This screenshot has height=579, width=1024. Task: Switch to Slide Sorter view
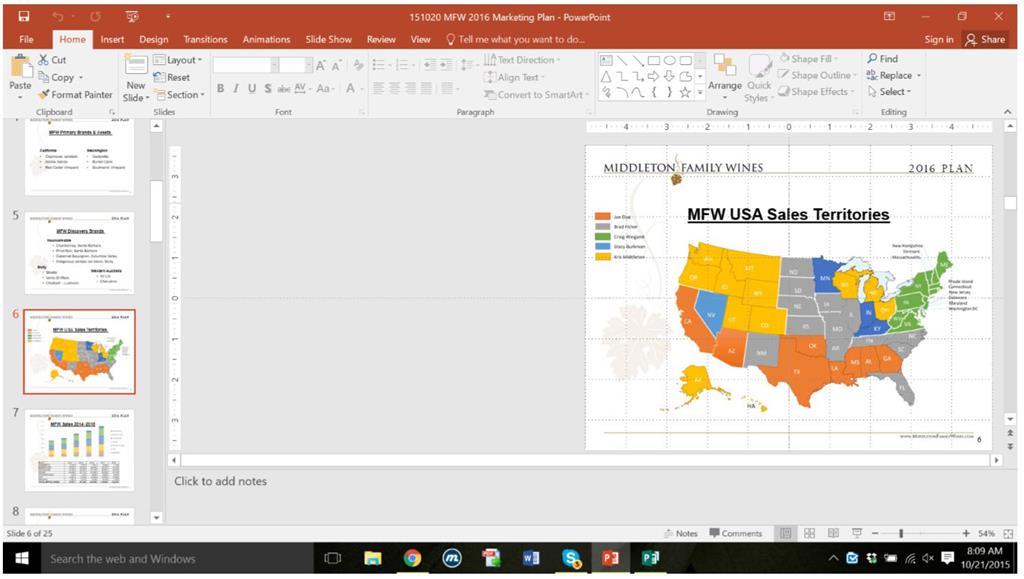[x=810, y=533]
